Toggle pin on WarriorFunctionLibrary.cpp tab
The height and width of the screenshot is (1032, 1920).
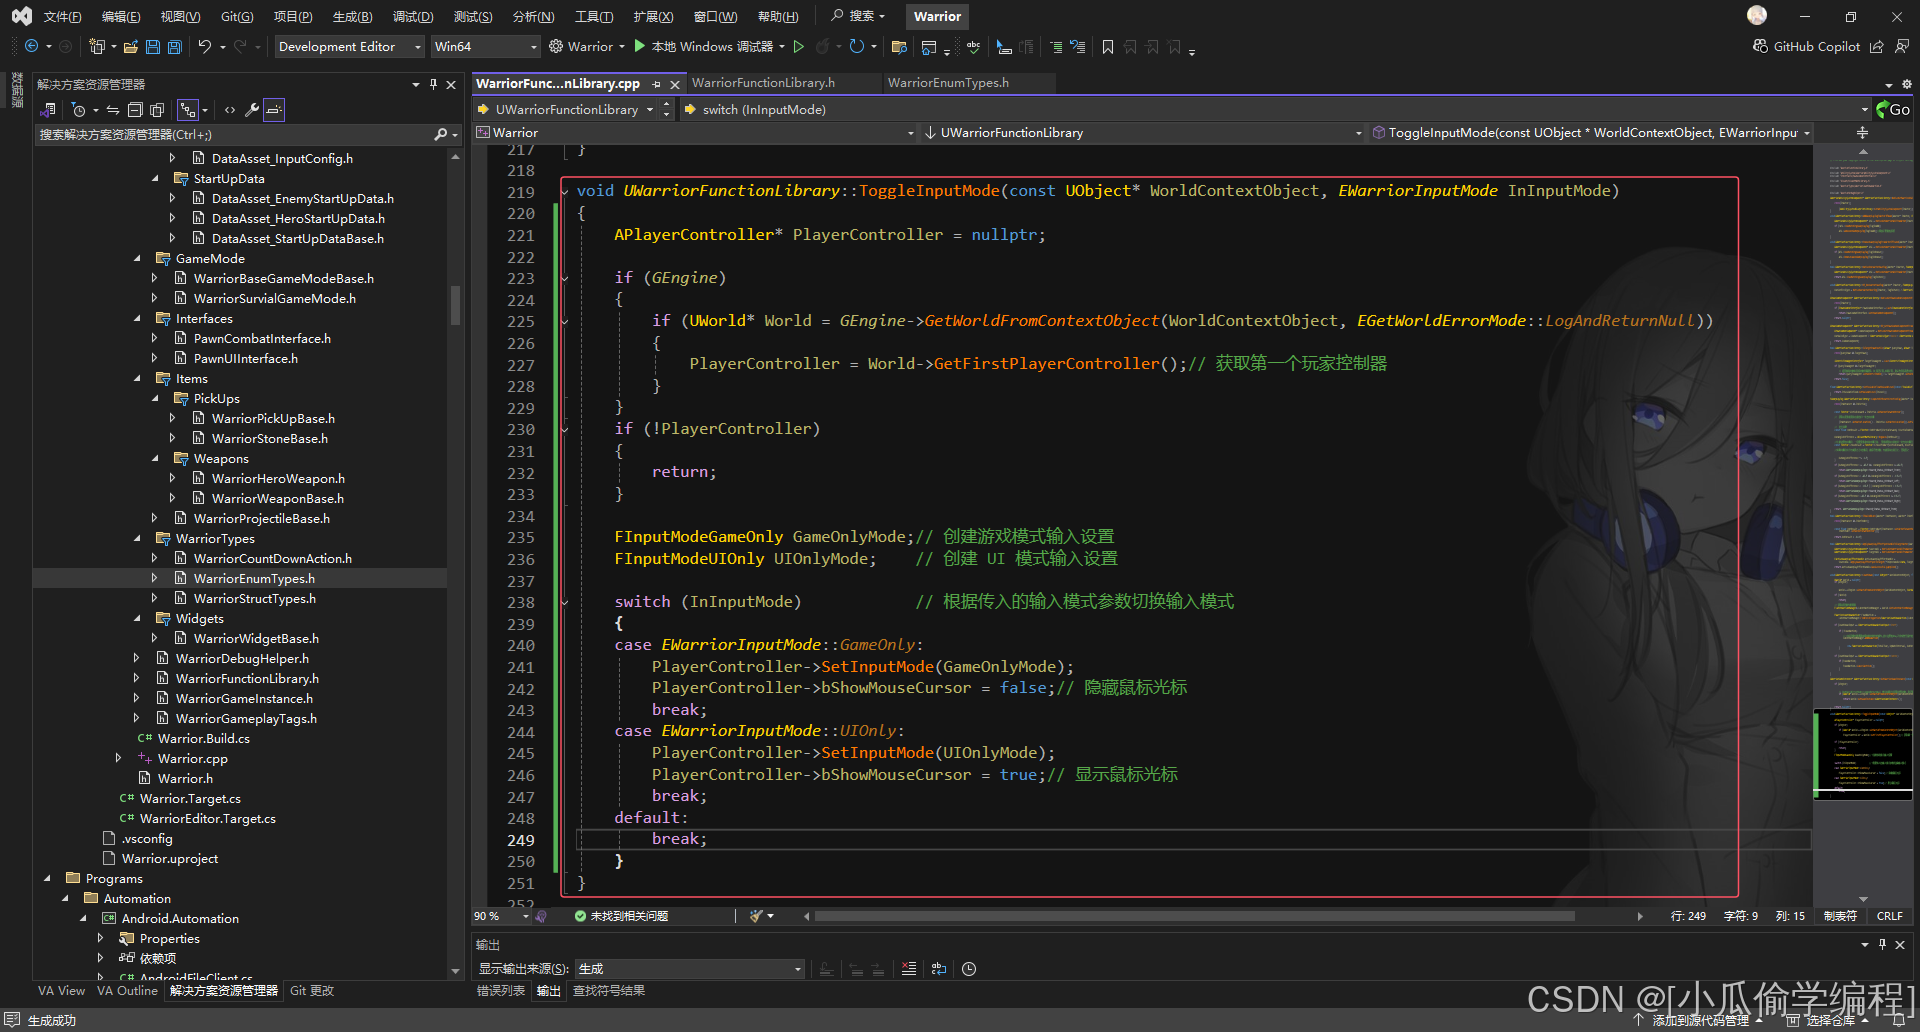(656, 84)
